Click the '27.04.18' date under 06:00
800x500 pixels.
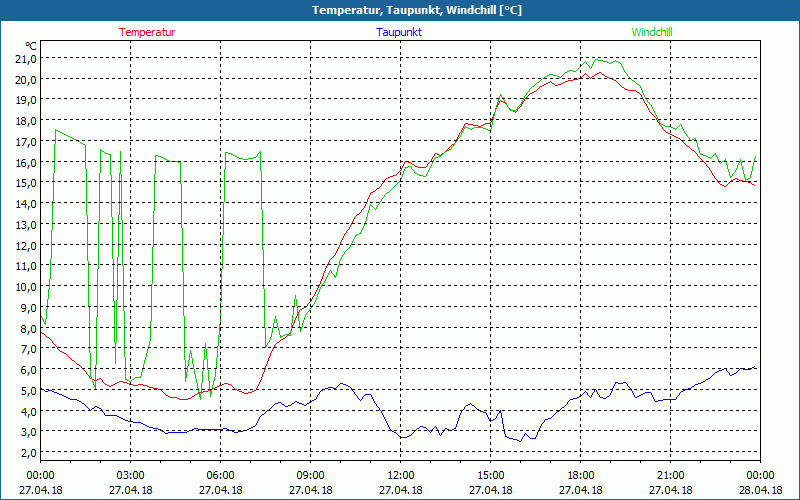pyautogui.click(x=221, y=490)
